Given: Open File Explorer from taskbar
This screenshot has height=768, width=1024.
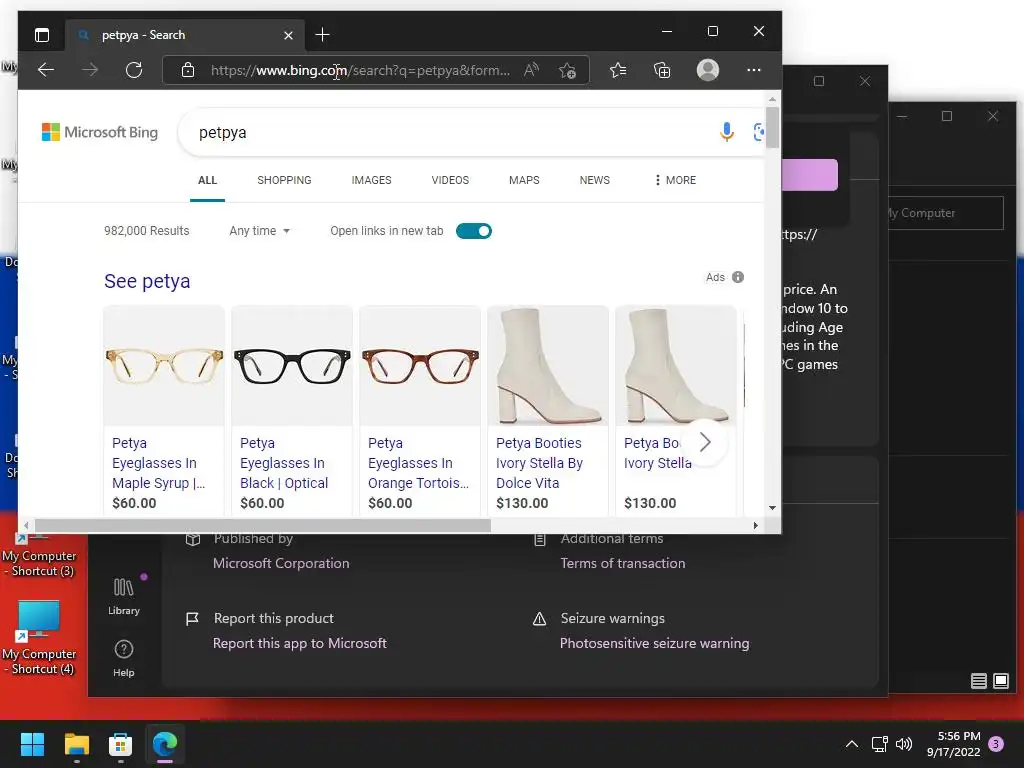Looking at the screenshot, I should click(76, 744).
